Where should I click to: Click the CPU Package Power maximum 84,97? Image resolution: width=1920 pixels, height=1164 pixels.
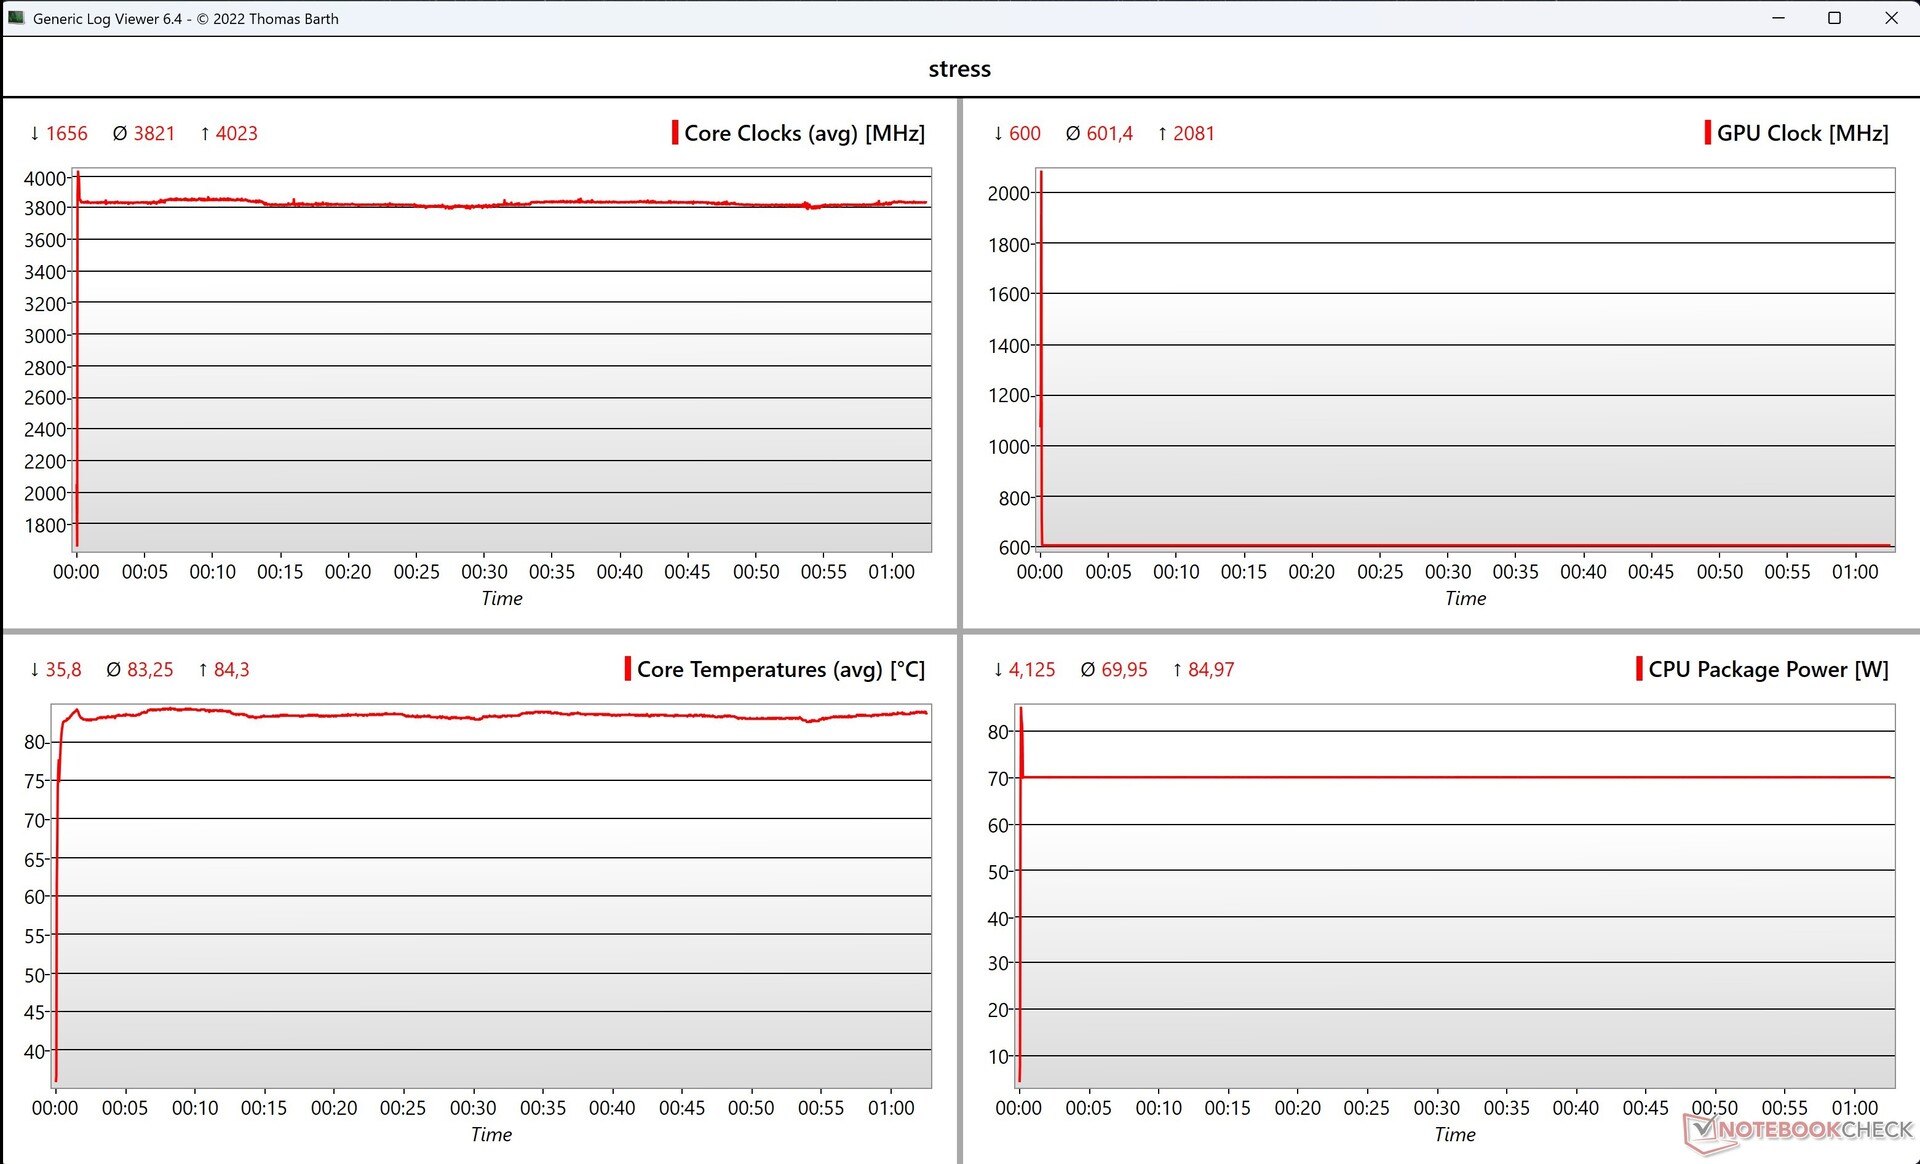tap(1210, 669)
